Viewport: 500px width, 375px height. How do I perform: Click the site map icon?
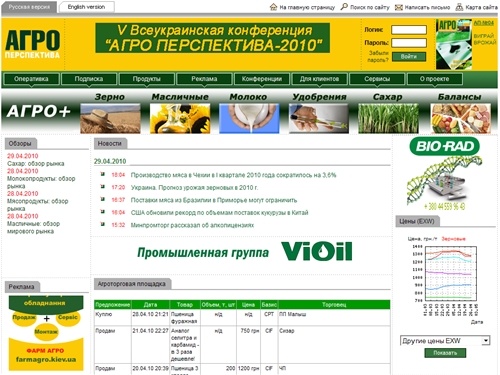click(459, 7)
